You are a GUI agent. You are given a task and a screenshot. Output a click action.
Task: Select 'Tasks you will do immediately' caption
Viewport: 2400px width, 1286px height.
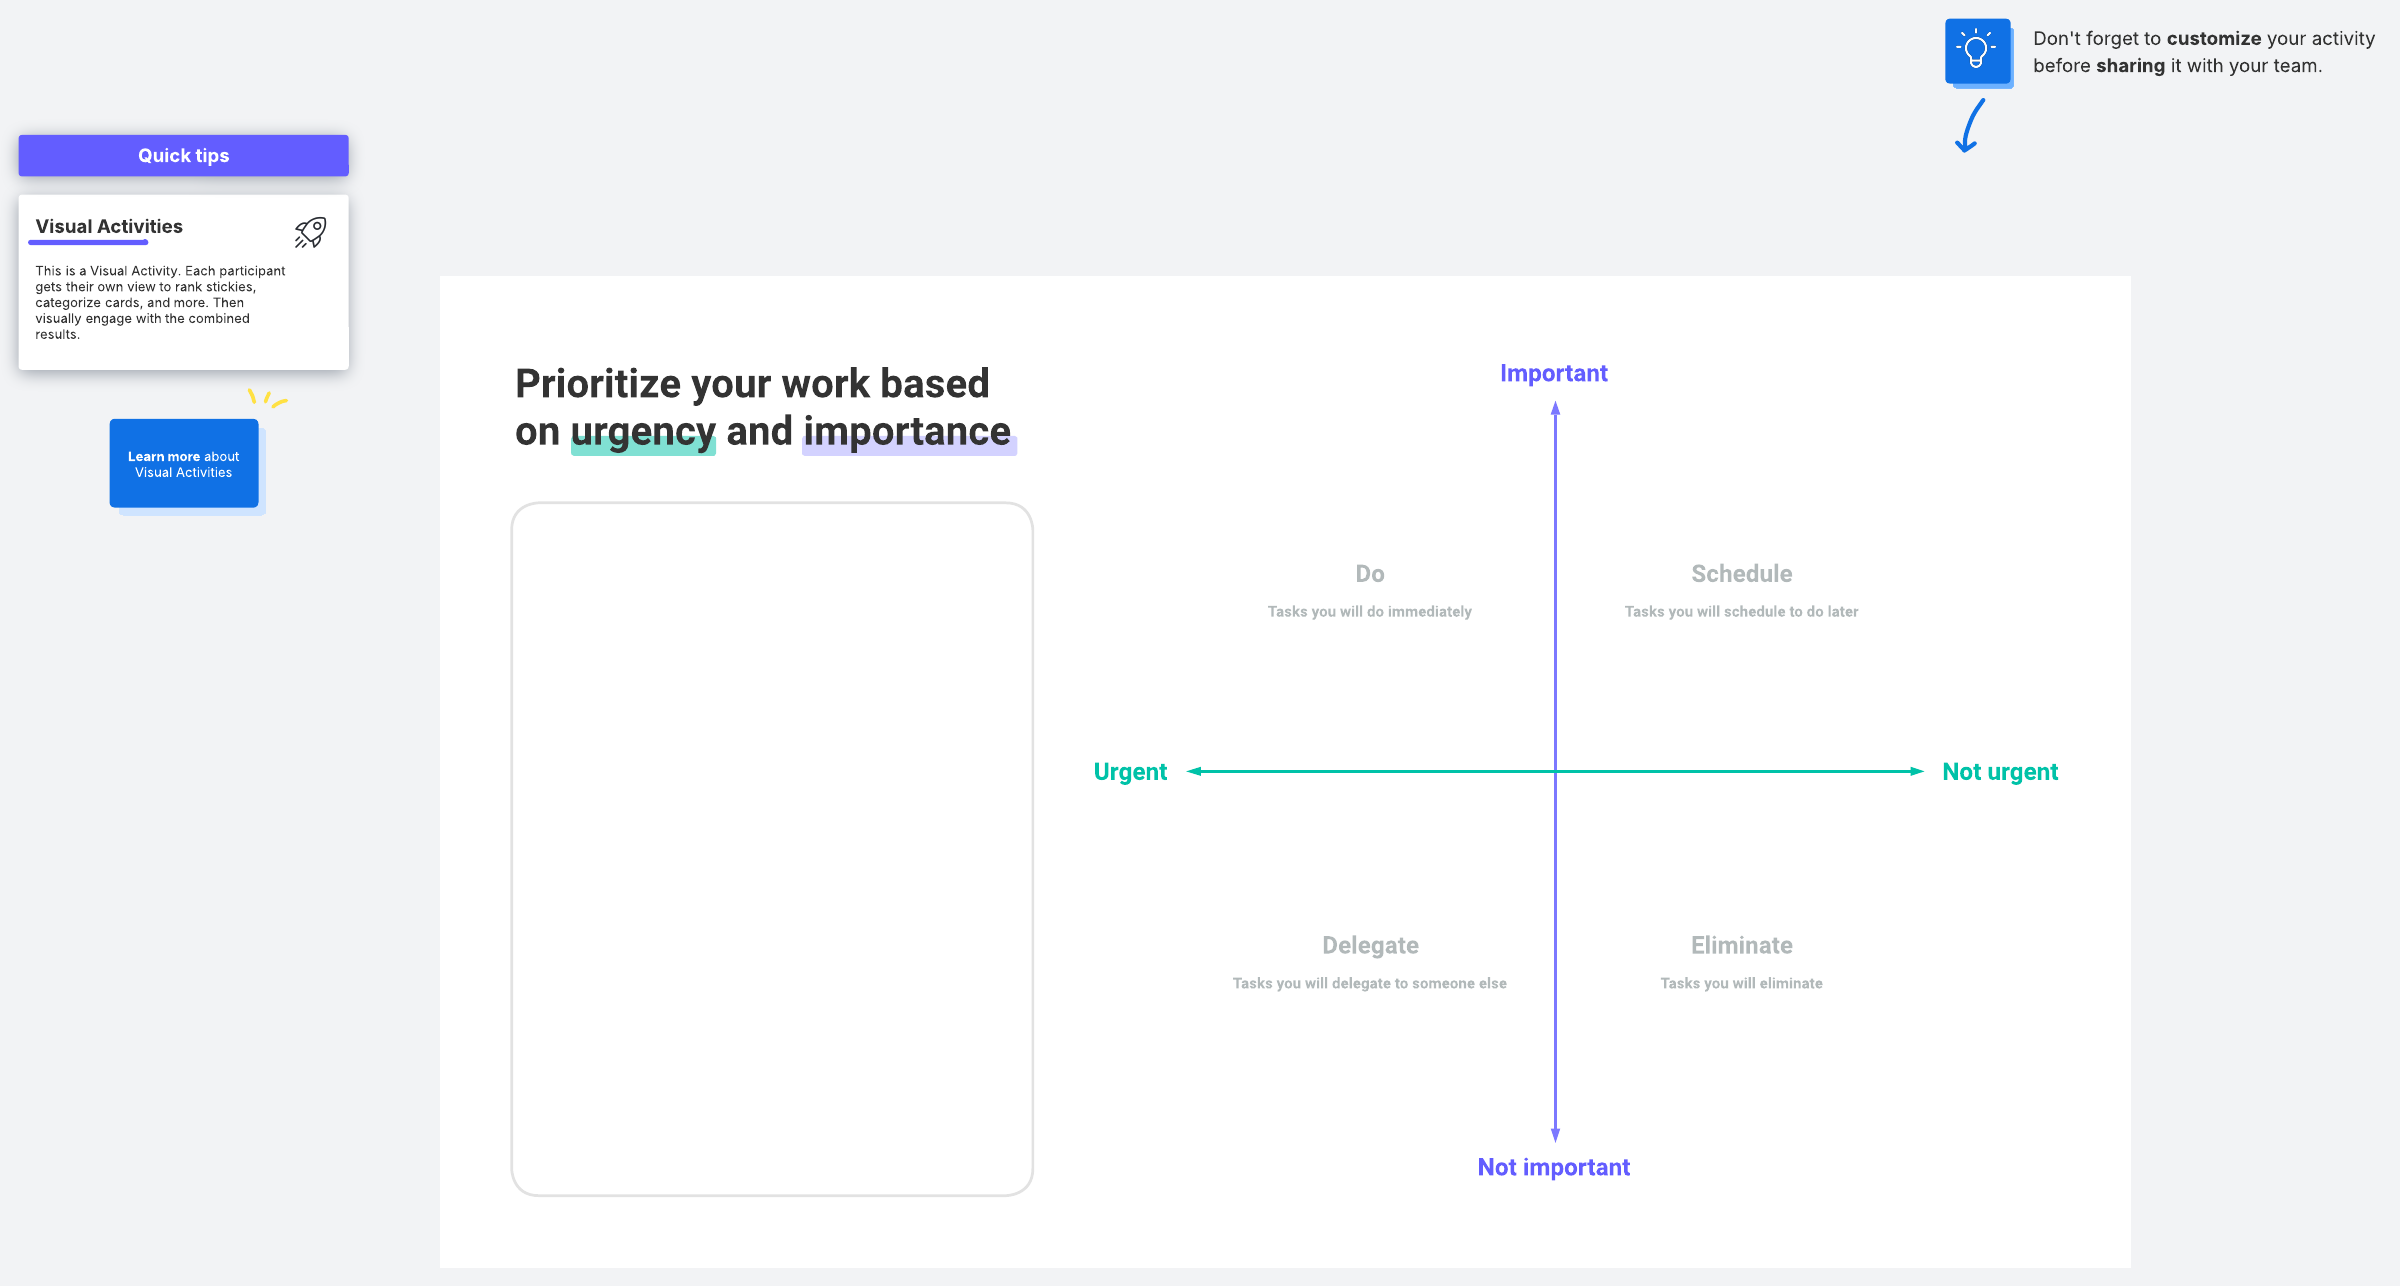click(1370, 612)
